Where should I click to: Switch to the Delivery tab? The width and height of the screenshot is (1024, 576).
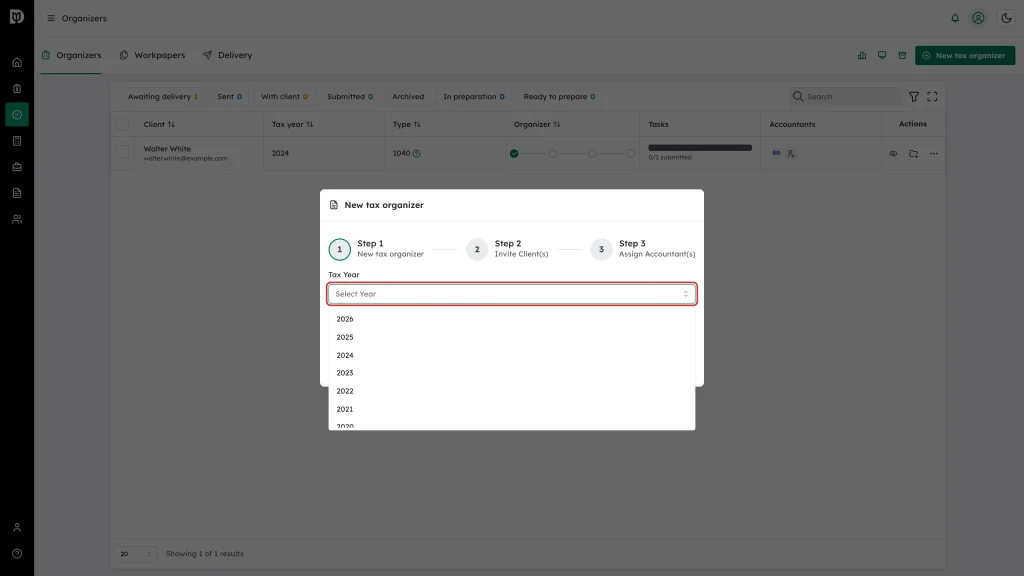(x=227, y=56)
